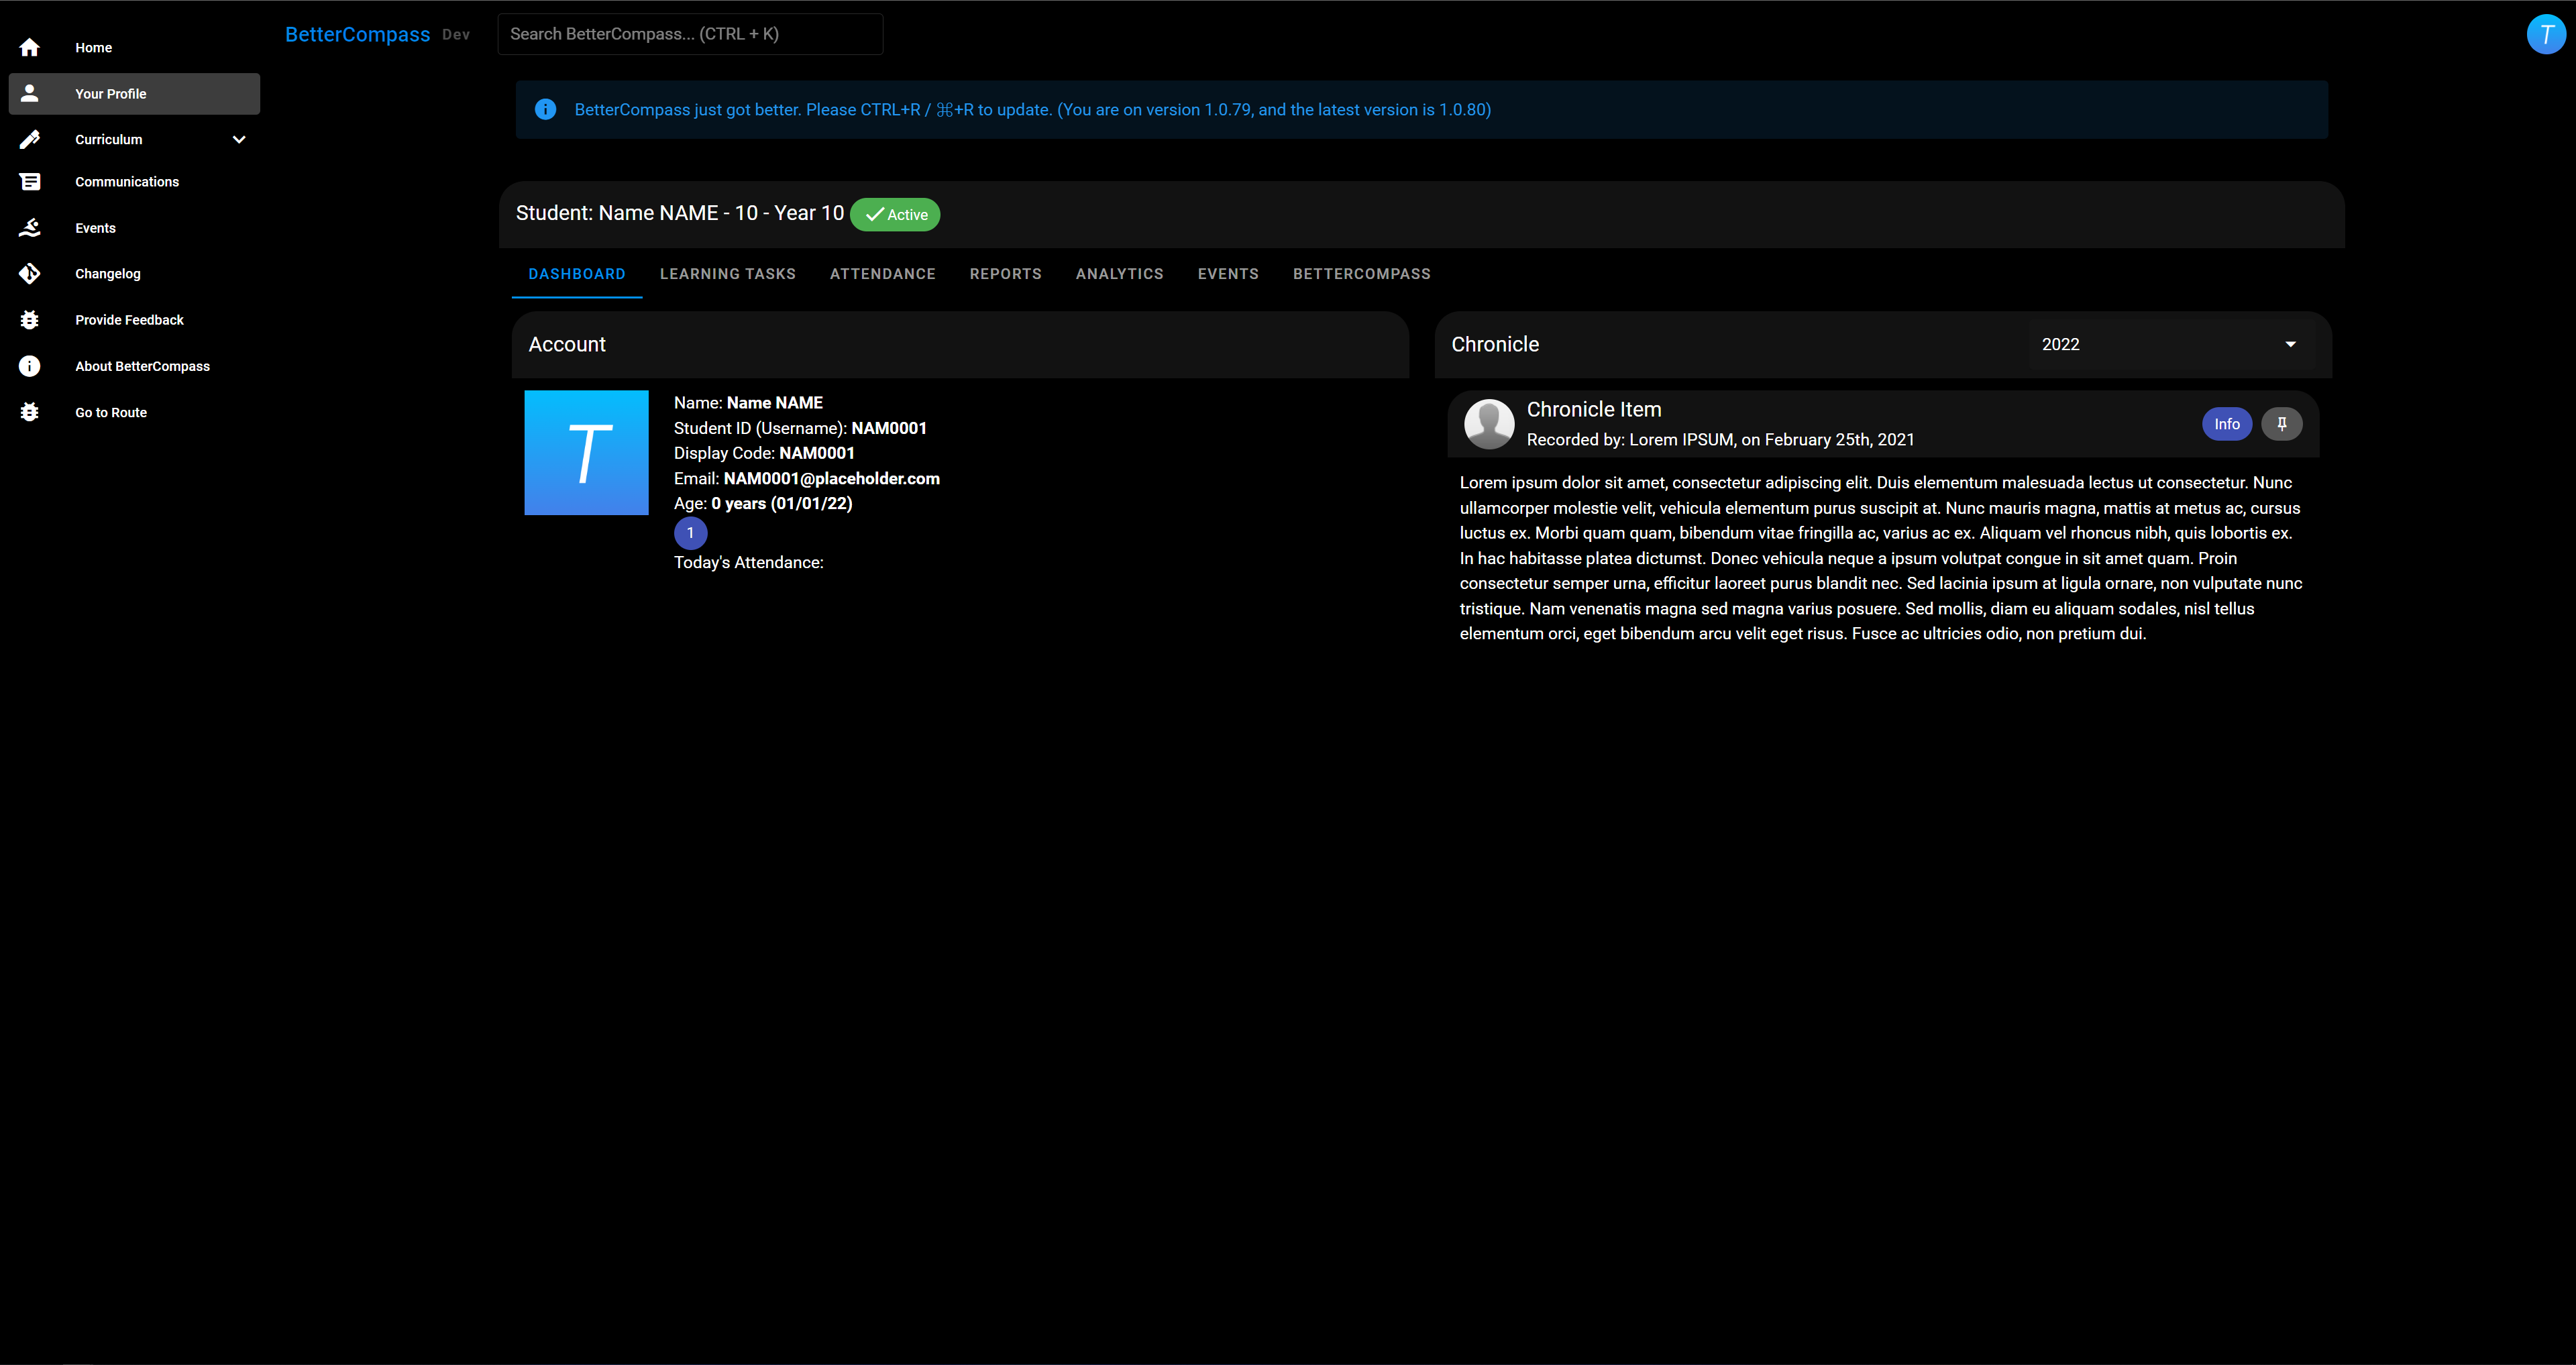The height and width of the screenshot is (1365, 2576).
Task: Click the Curriculum pencil icon
Action: click(x=30, y=139)
